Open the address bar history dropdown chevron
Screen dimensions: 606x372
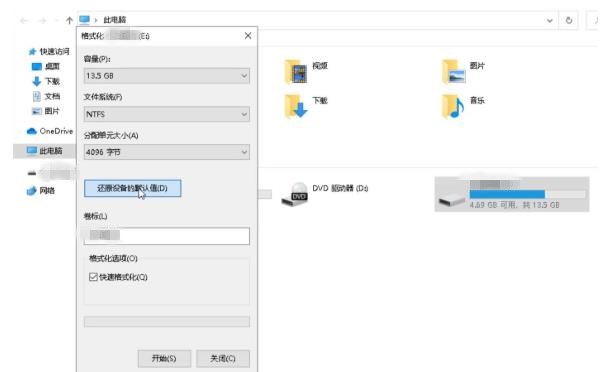[x=550, y=20]
